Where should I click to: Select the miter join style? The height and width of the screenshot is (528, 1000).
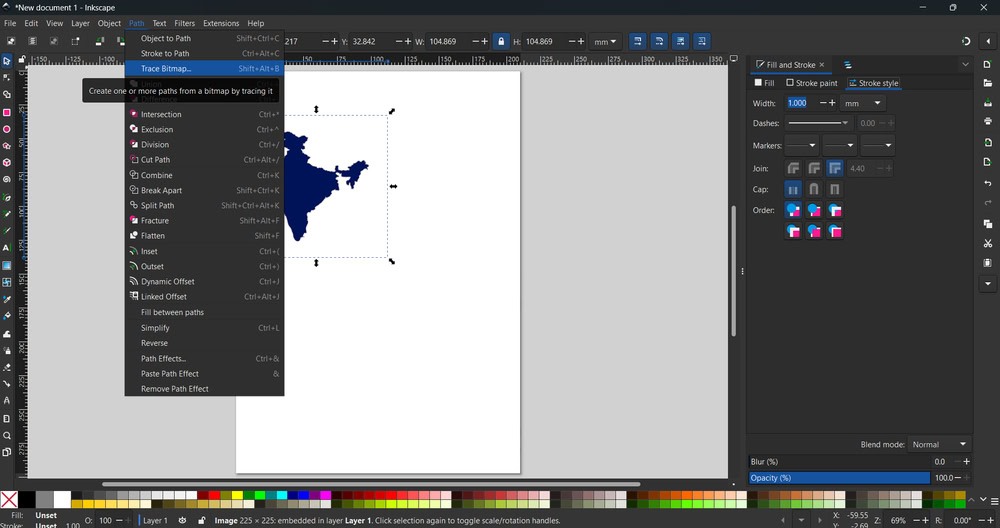pos(835,168)
